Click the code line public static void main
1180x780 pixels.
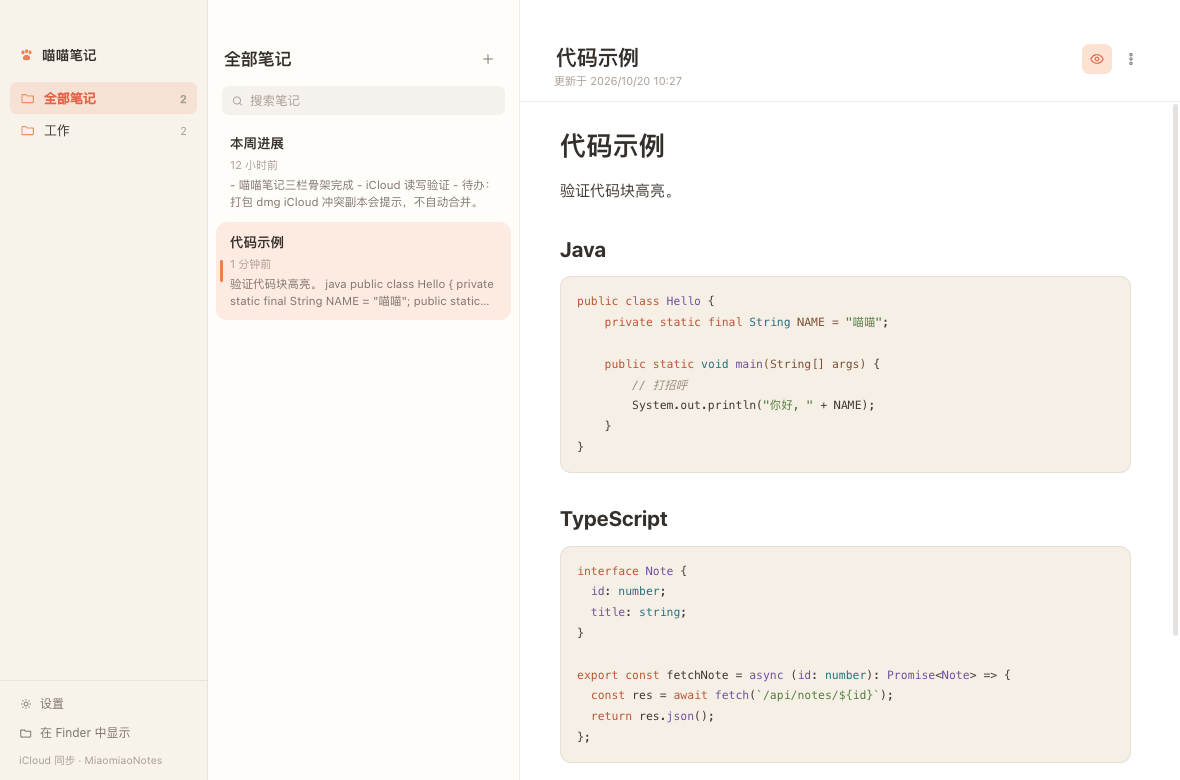tap(741, 364)
